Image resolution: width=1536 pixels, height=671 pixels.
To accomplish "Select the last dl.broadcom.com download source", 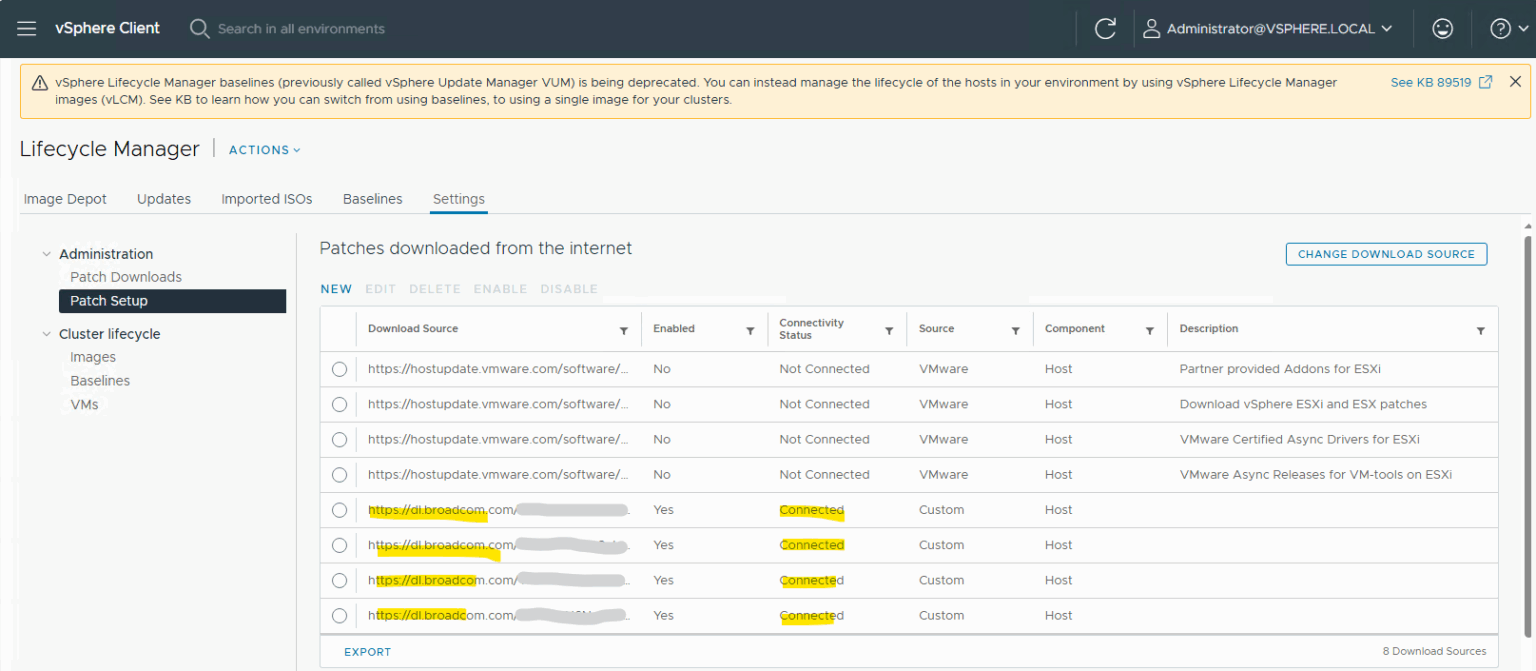I will (x=339, y=615).
